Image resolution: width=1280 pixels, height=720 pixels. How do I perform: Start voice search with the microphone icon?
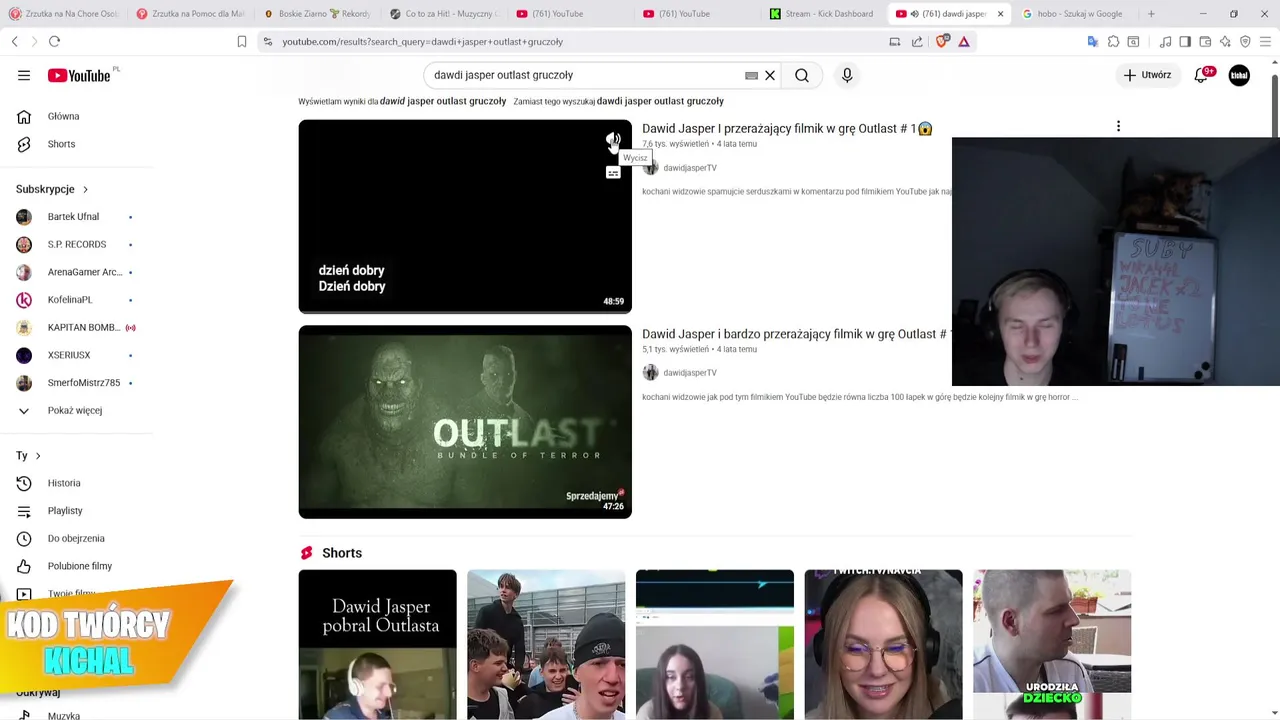pos(847,75)
